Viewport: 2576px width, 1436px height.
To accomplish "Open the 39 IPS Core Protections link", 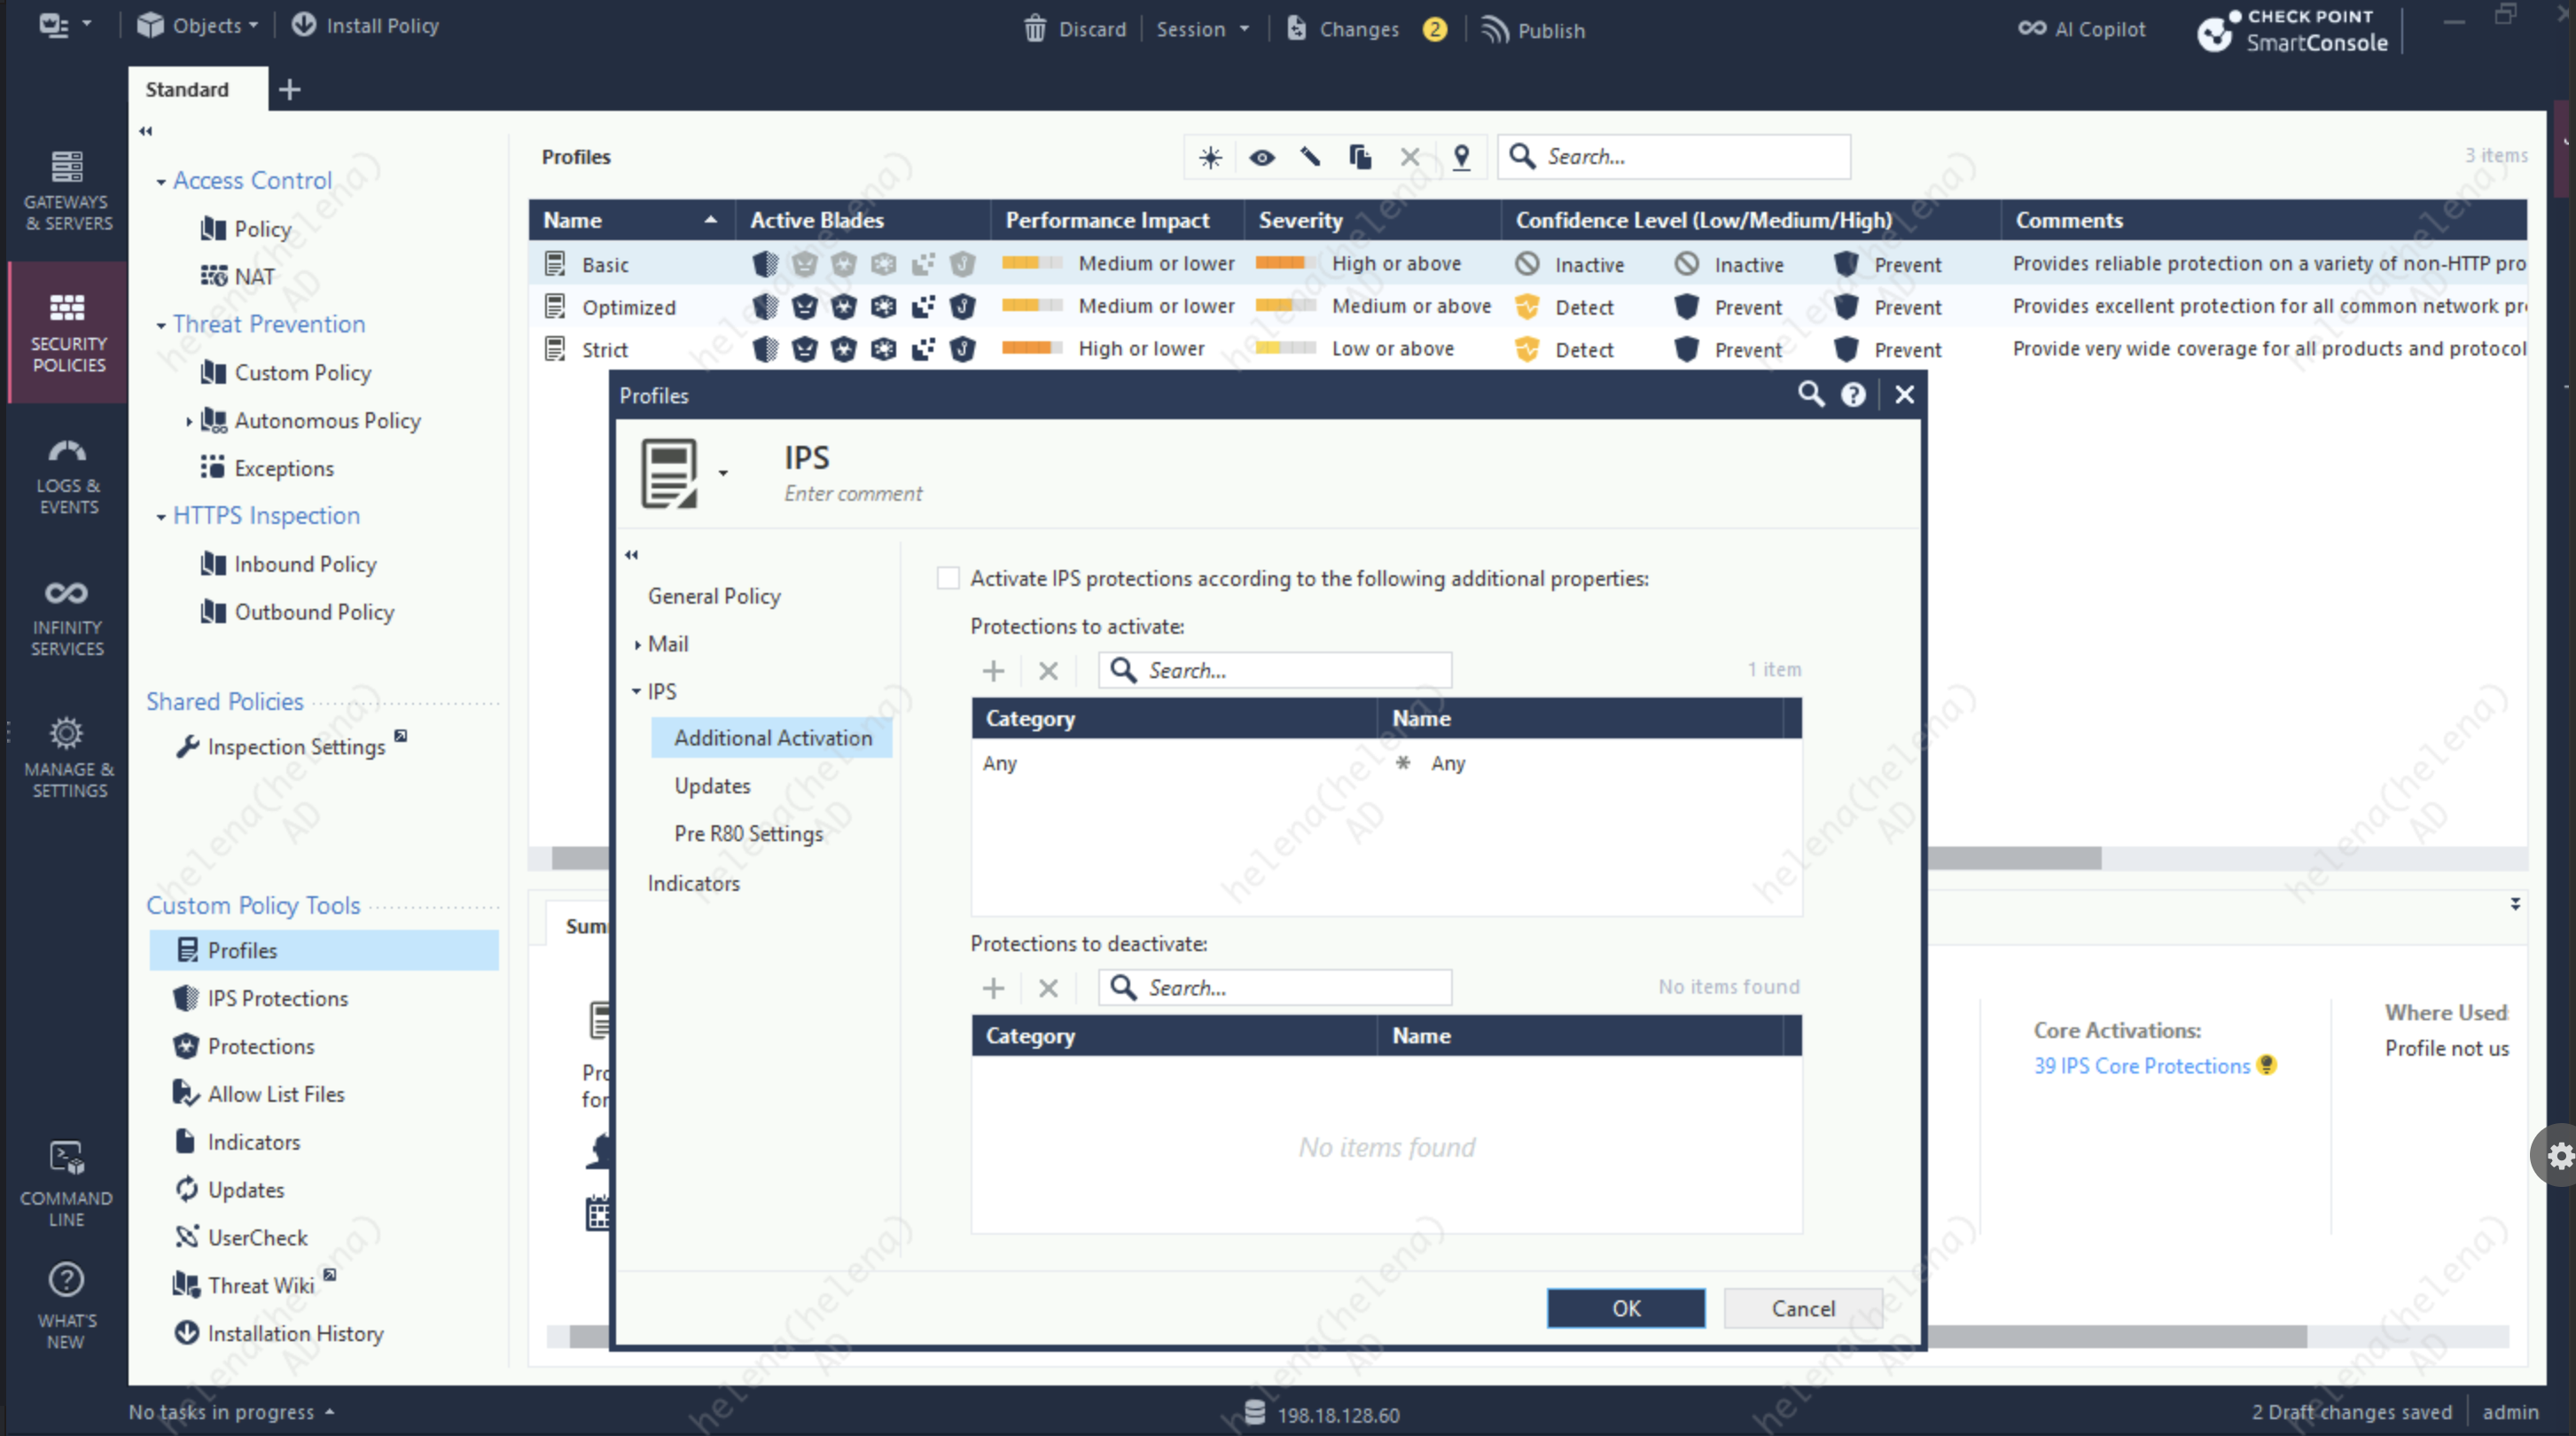I will tap(2141, 1066).
